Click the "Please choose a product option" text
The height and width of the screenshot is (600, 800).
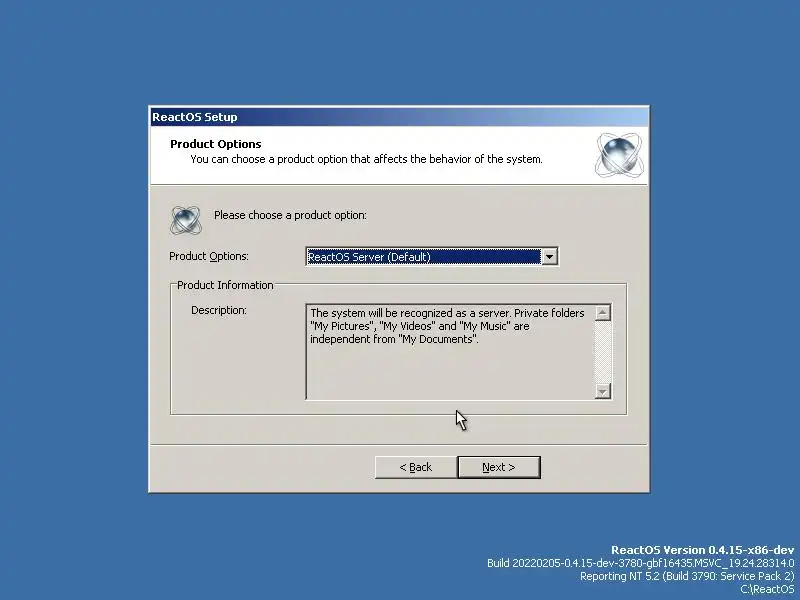pos(290,215)
